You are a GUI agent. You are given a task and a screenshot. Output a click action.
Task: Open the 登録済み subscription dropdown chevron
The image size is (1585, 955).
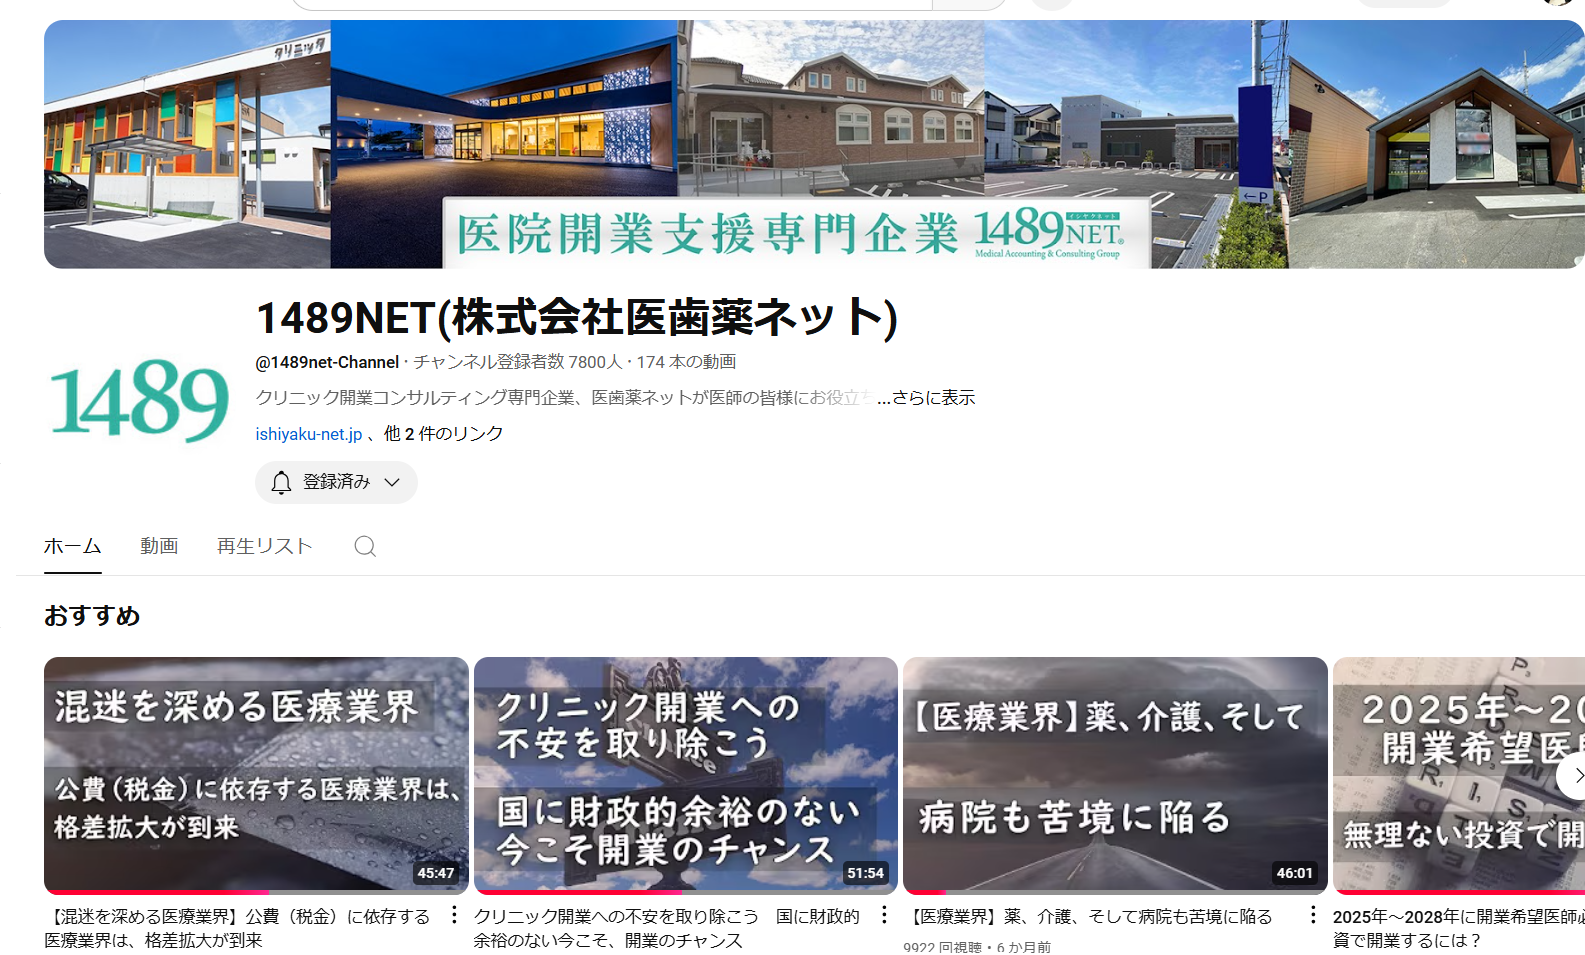coord(392,482)
